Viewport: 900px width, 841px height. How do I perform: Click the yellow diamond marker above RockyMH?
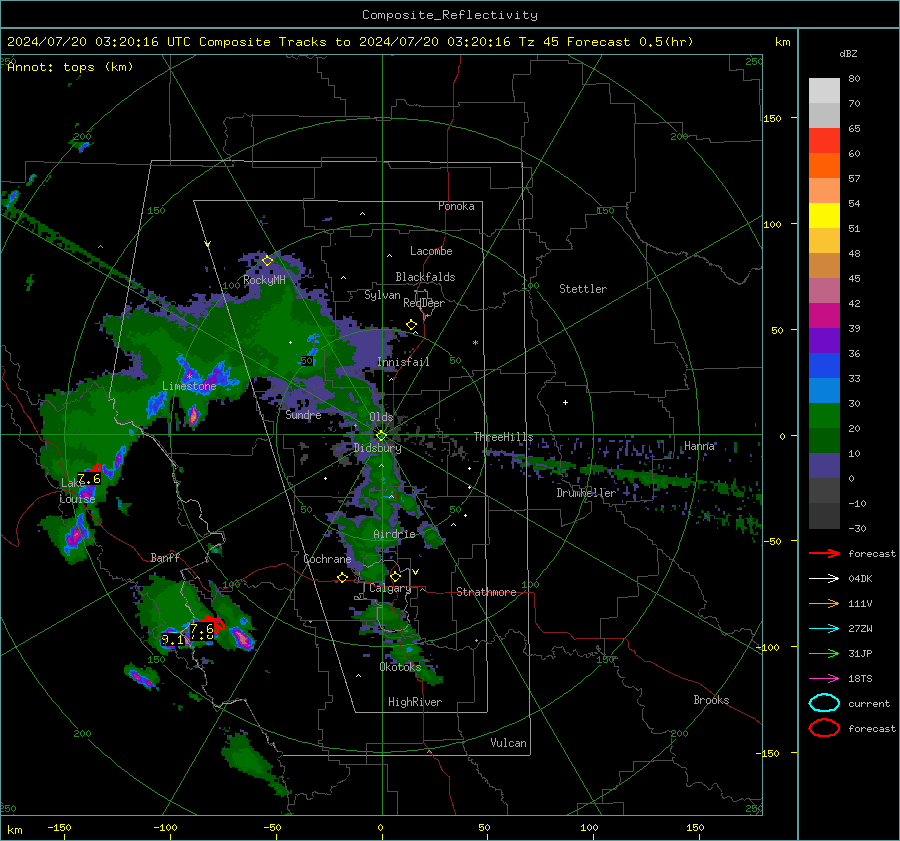coord(267,261)
